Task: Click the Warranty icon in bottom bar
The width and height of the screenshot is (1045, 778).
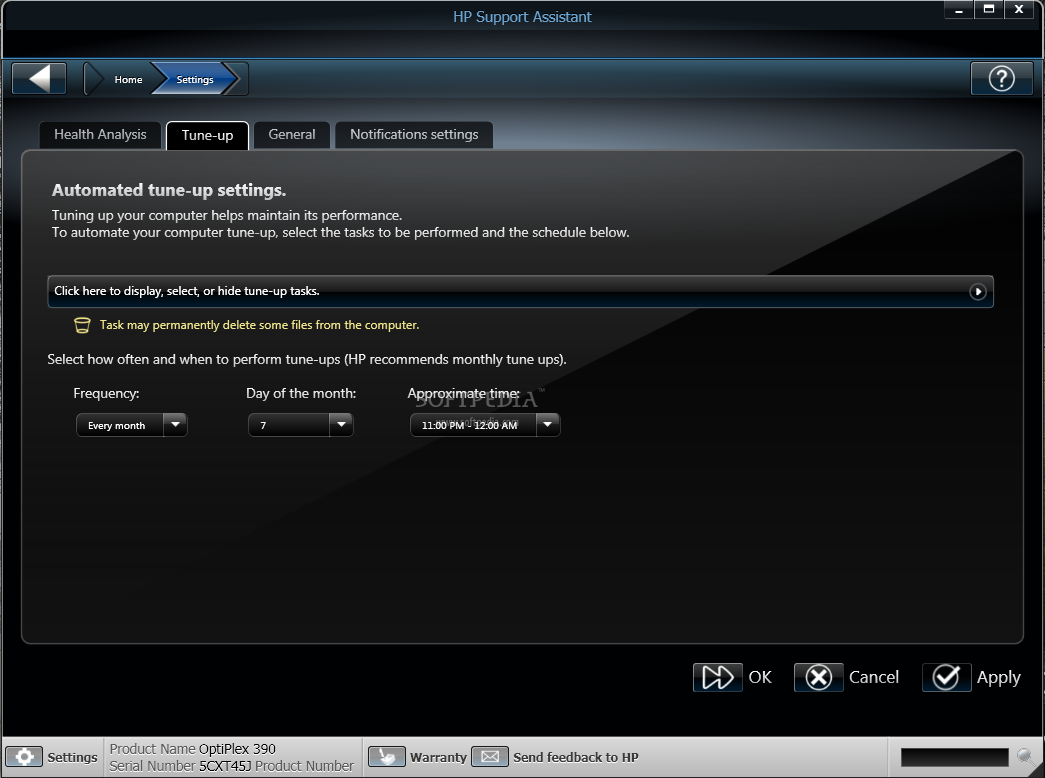Action: [x=387, y=757]
